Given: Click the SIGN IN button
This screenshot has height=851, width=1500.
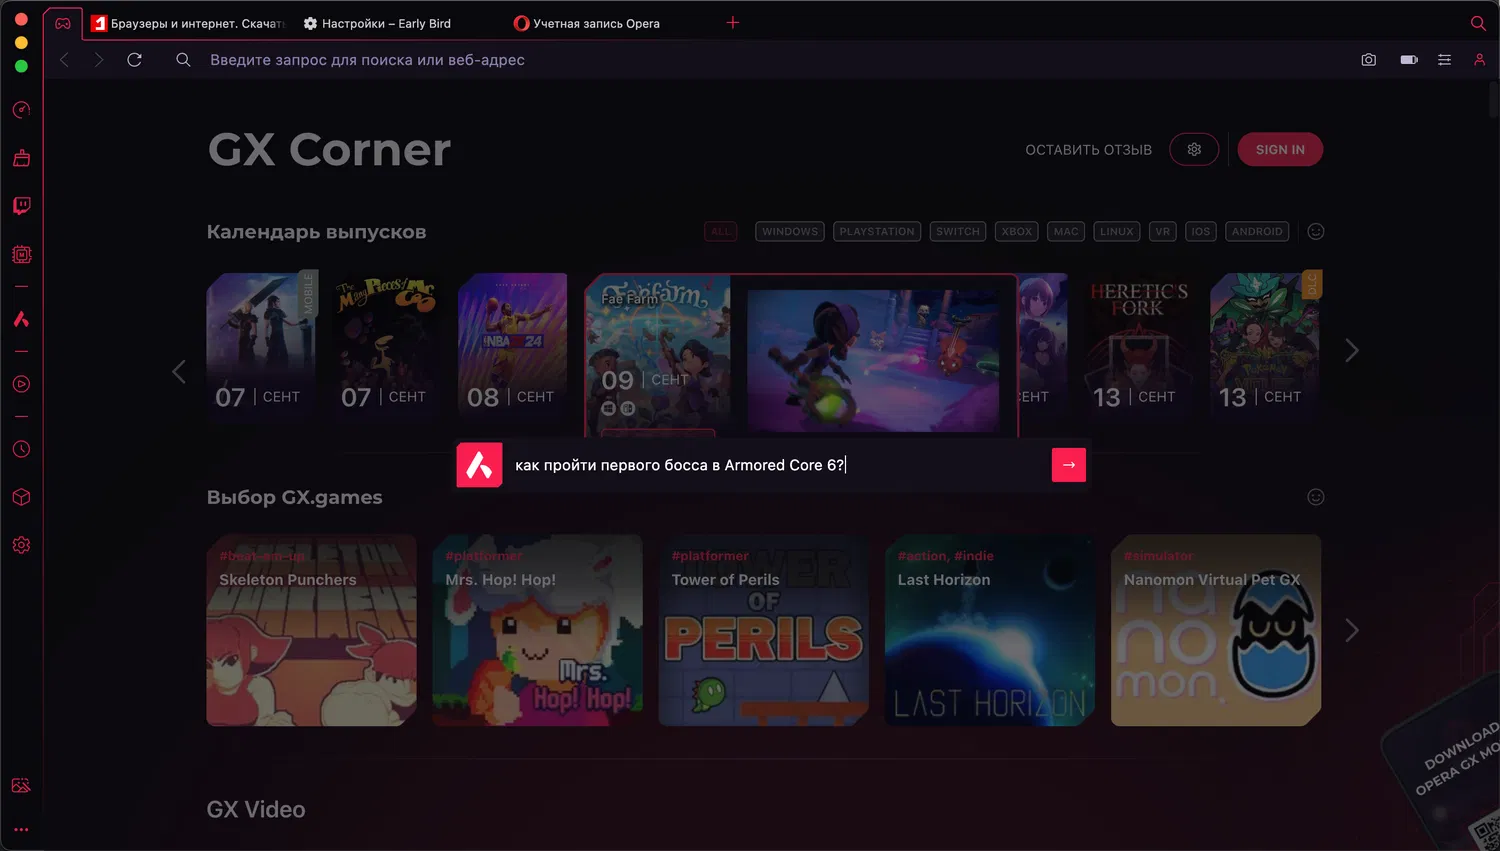Looking at the screenshot, I should pyautogui.click(x=1280, y=150).
